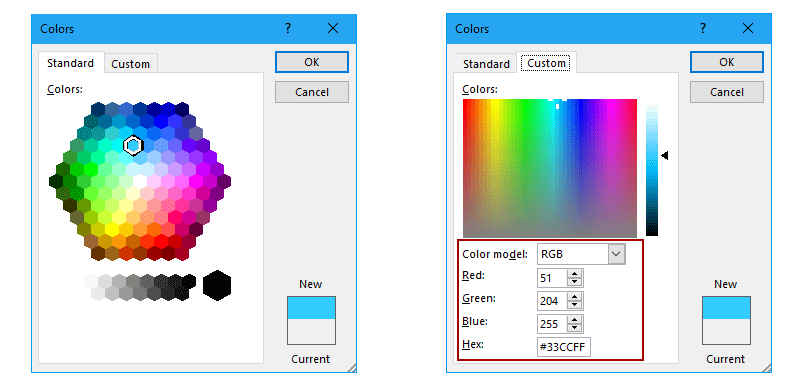This screenshot has height=386, width=800.
Task: Select the highlighted light blue hexagon
Action: pos(133,145)
